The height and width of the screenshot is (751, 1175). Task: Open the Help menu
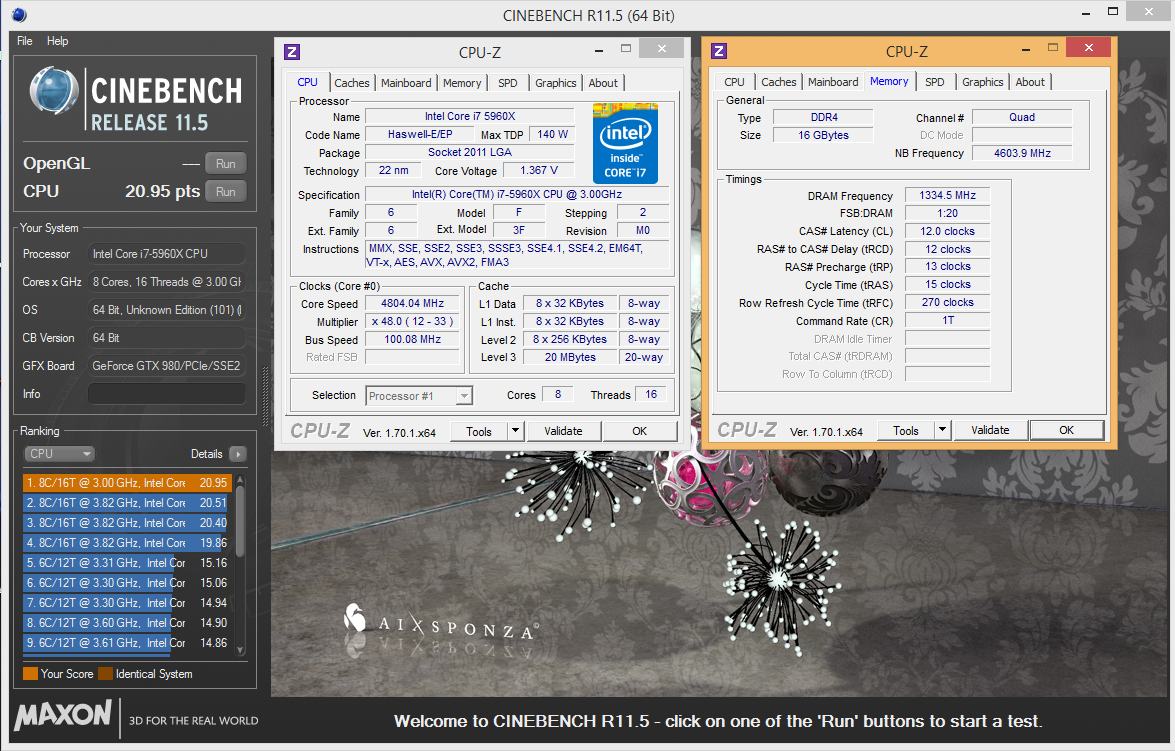coord(58,41)
